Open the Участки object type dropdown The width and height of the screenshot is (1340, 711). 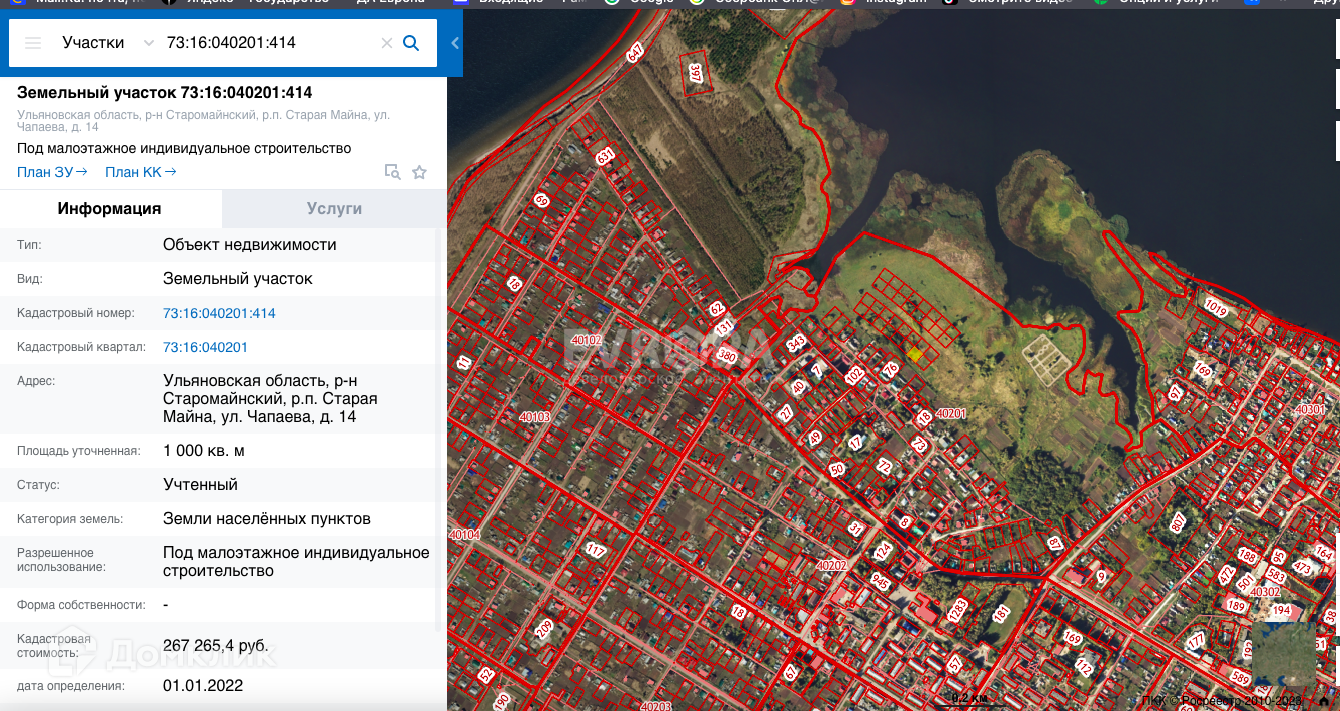[x=107, y=43]
